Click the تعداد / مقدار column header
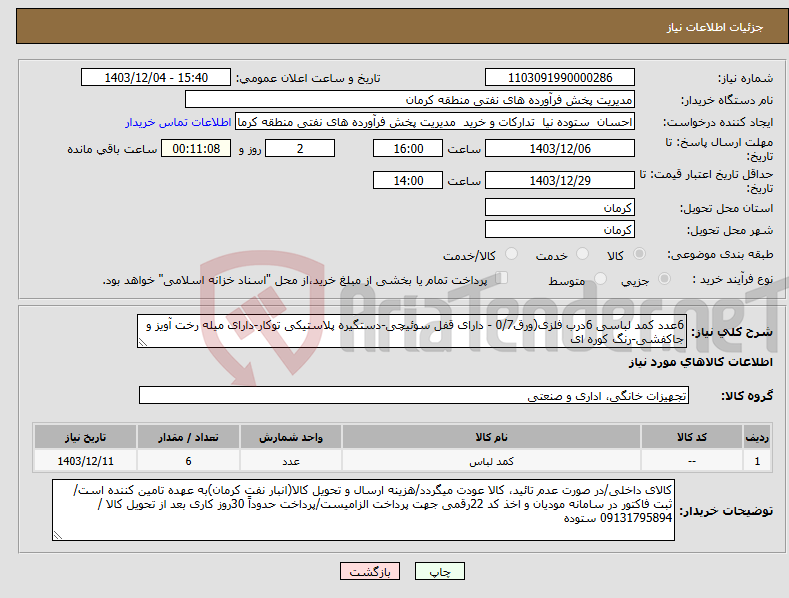The height and width of the screenshot is (598, 789). 188,437
